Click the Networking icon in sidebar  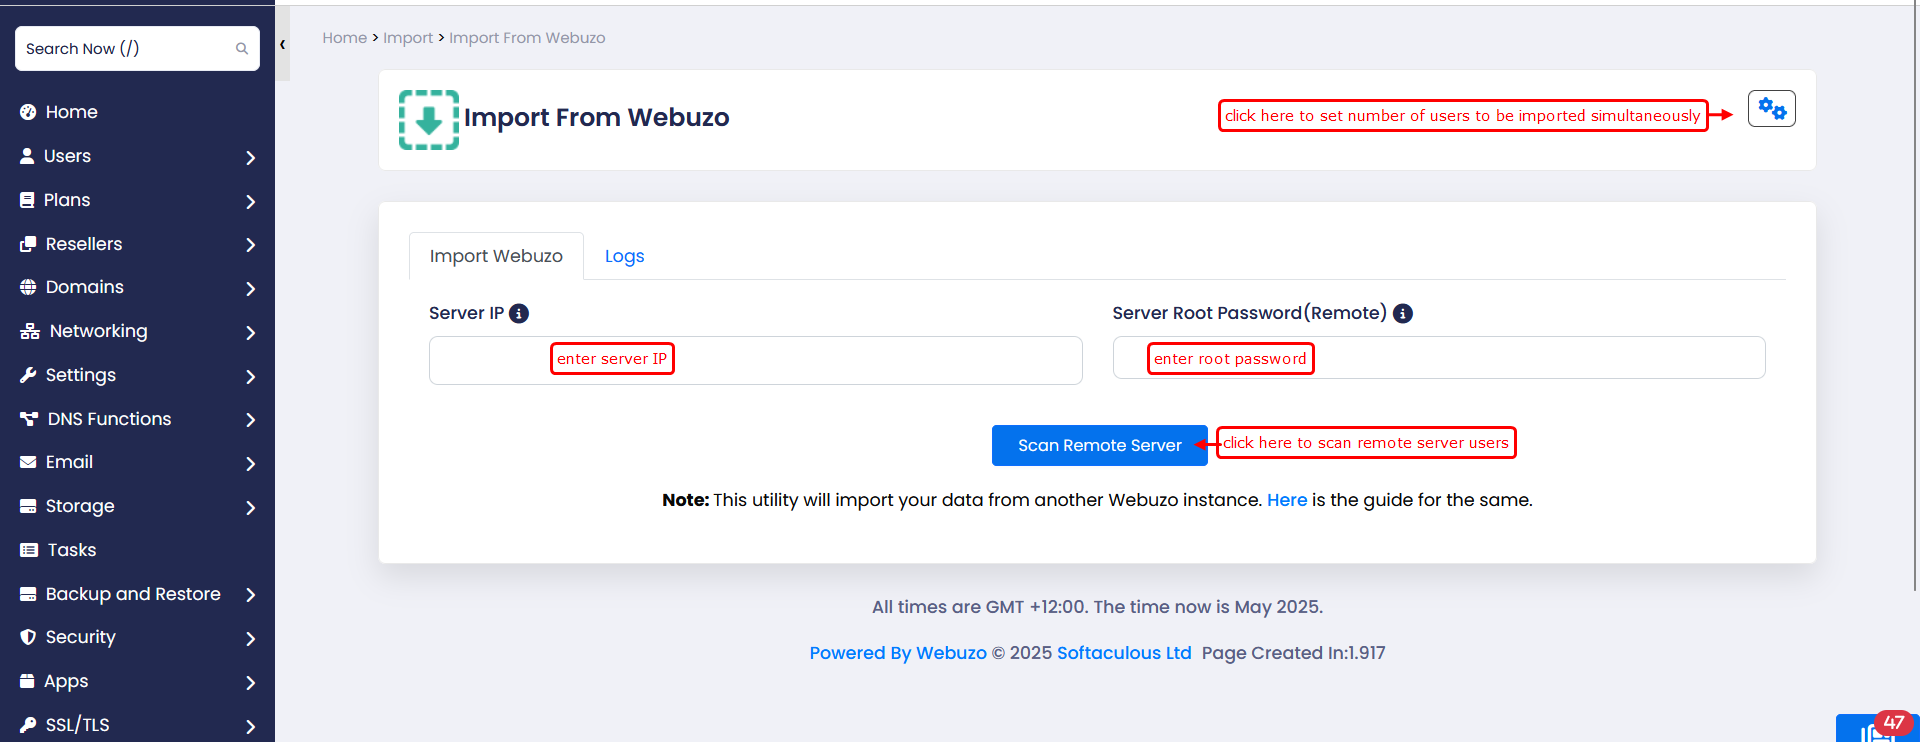pos(30,331)
